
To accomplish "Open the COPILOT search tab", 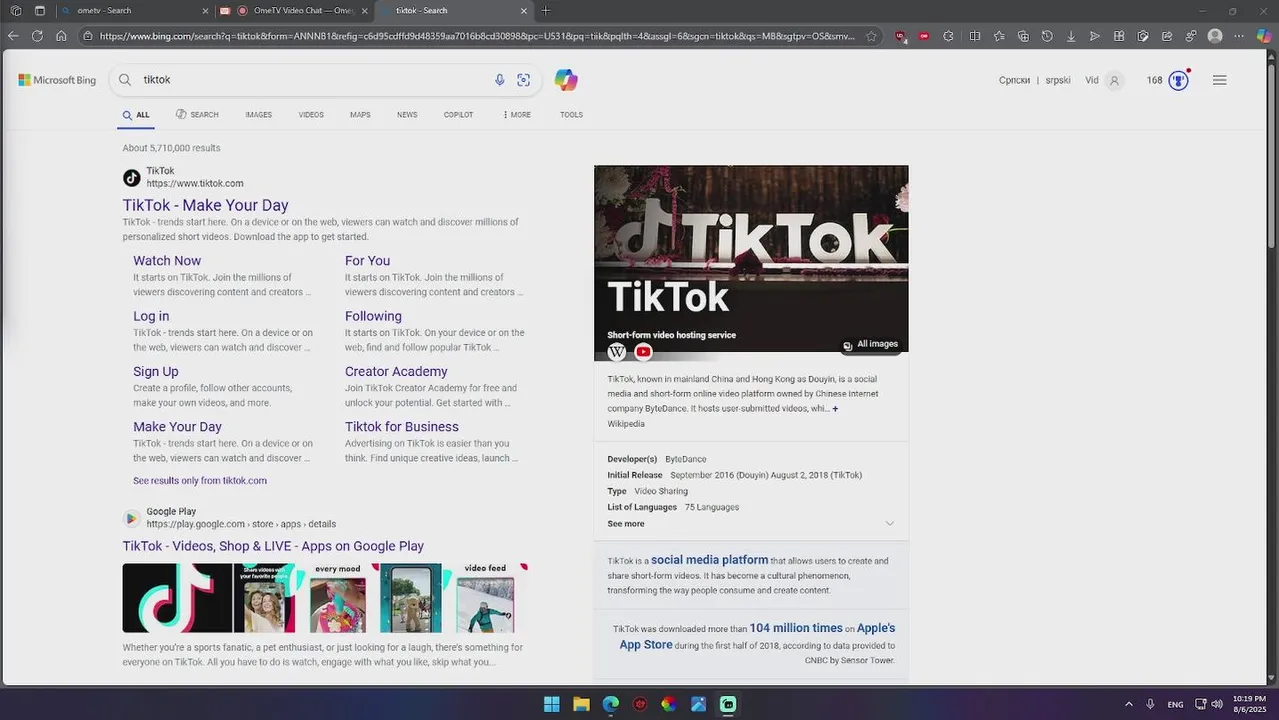I will [x=459, y=115].
